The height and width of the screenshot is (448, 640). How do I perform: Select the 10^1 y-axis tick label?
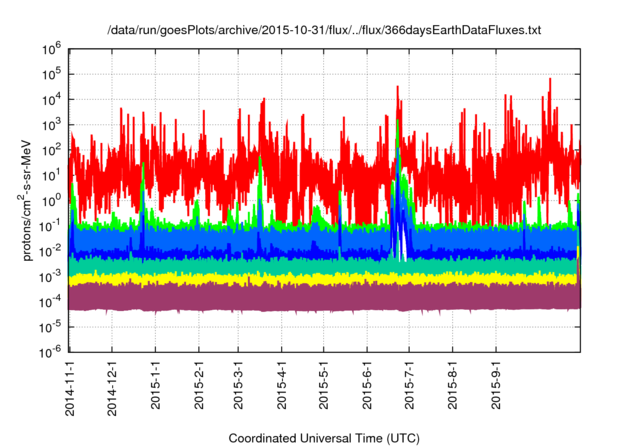point(51,175)
